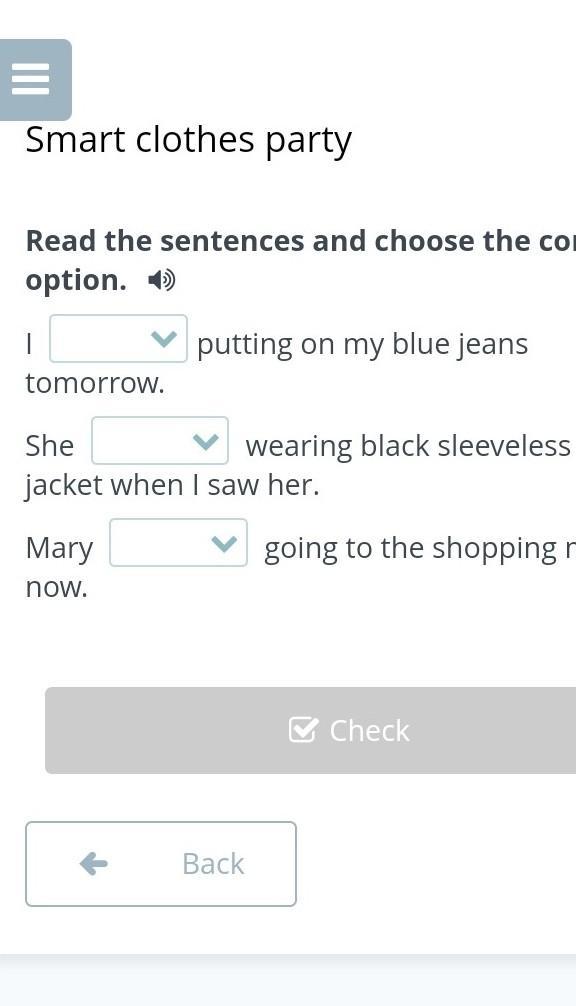This screenshot has height=1006, width=576.
Task: Click the word 'now.' below Mary
Action: (56, 588)
